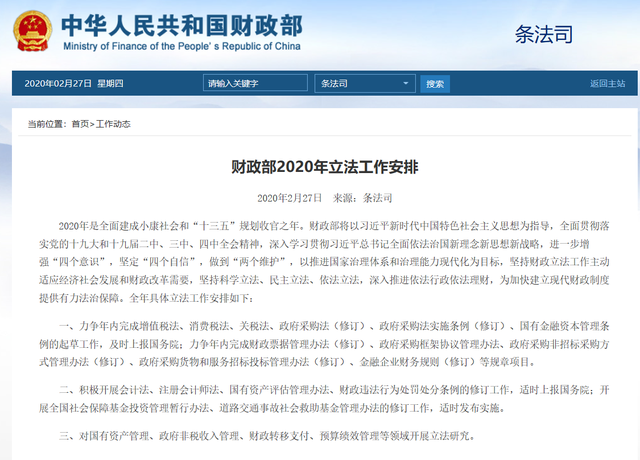
Task: Open 工作动态 in the breadcrumb
Action: click(112, 124)
